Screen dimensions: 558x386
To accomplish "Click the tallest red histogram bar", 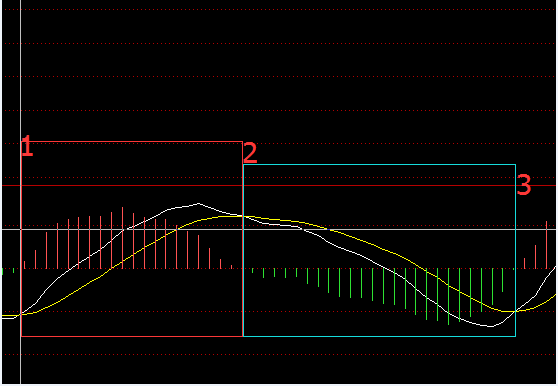I will [x=122, y=238].
